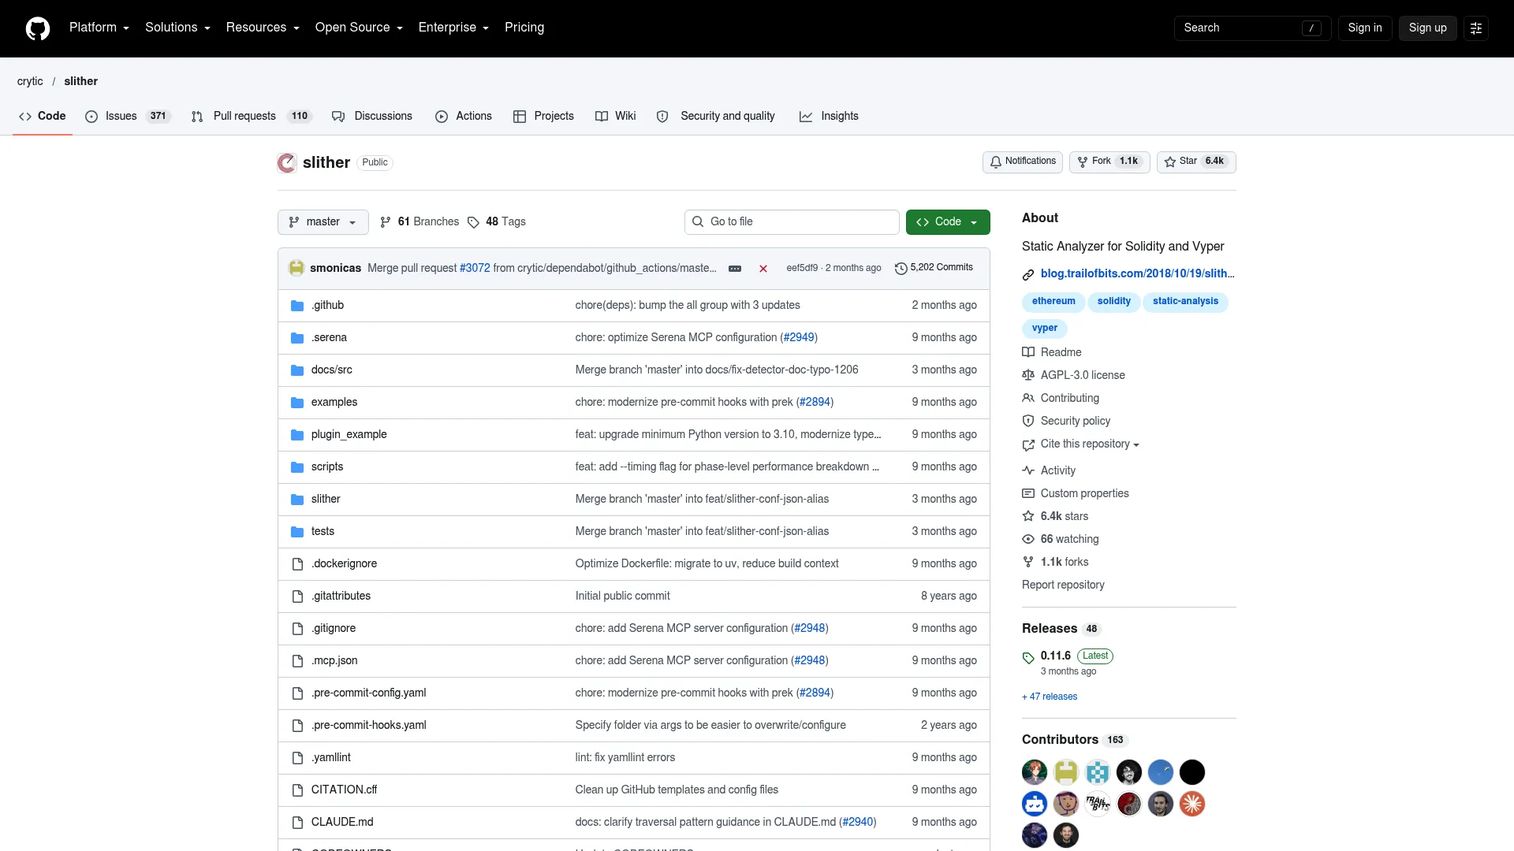Open pull request #3072 link
1514x851 pixels.
click(x=475, y=268)
